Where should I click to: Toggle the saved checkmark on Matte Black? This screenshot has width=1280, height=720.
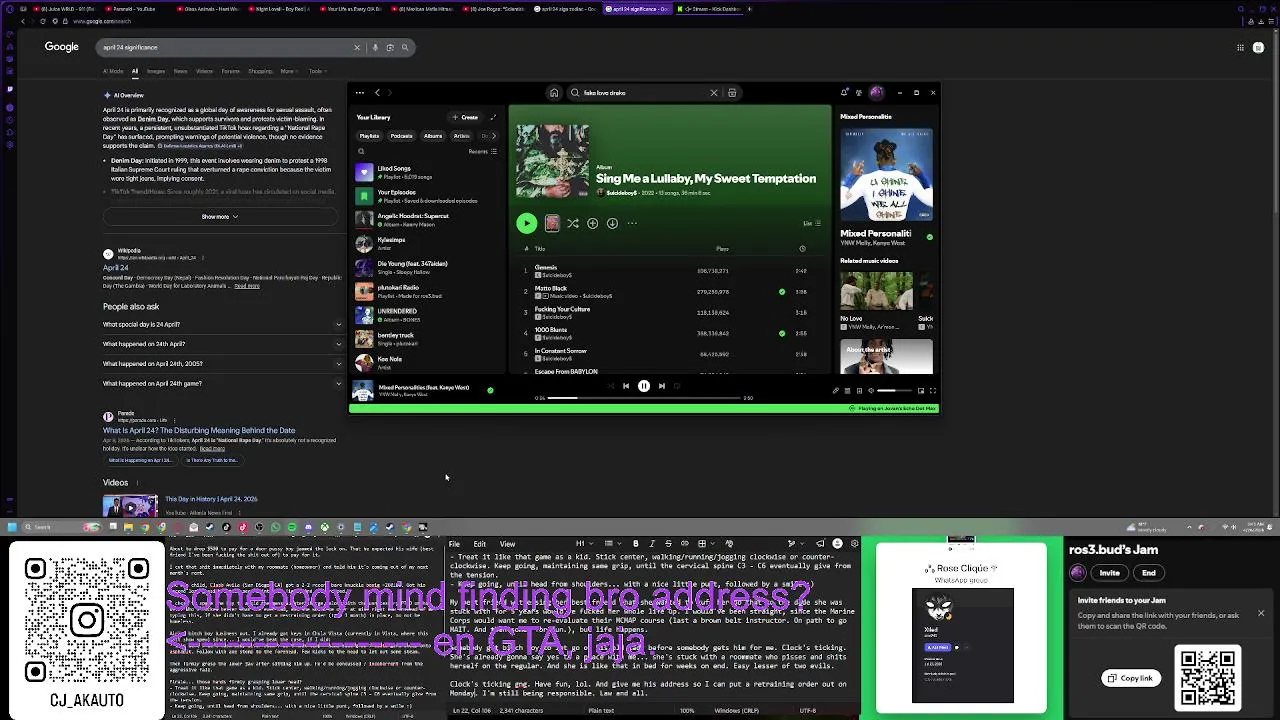click(x=782, y=292)
